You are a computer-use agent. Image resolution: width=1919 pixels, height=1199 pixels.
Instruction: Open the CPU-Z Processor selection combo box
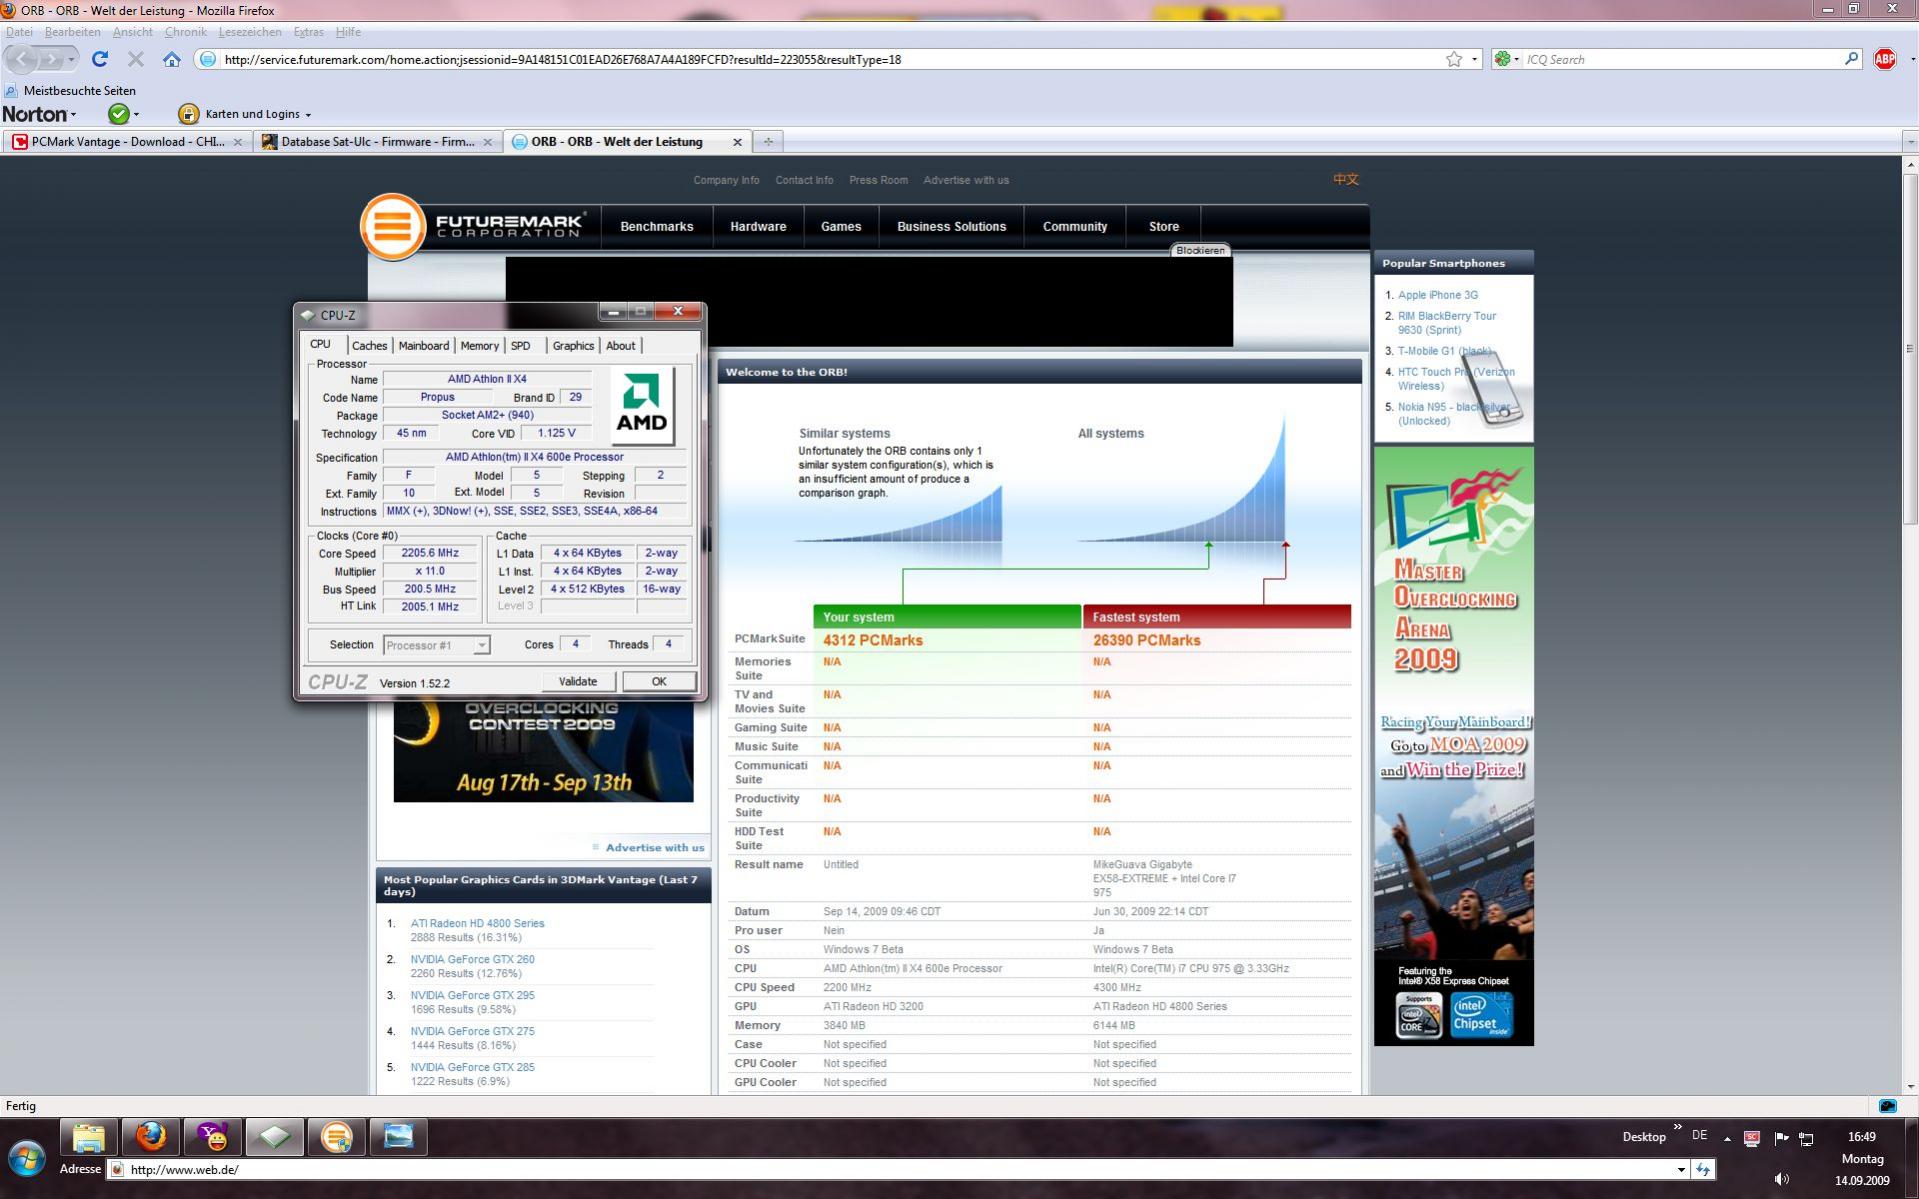(437, 645)
